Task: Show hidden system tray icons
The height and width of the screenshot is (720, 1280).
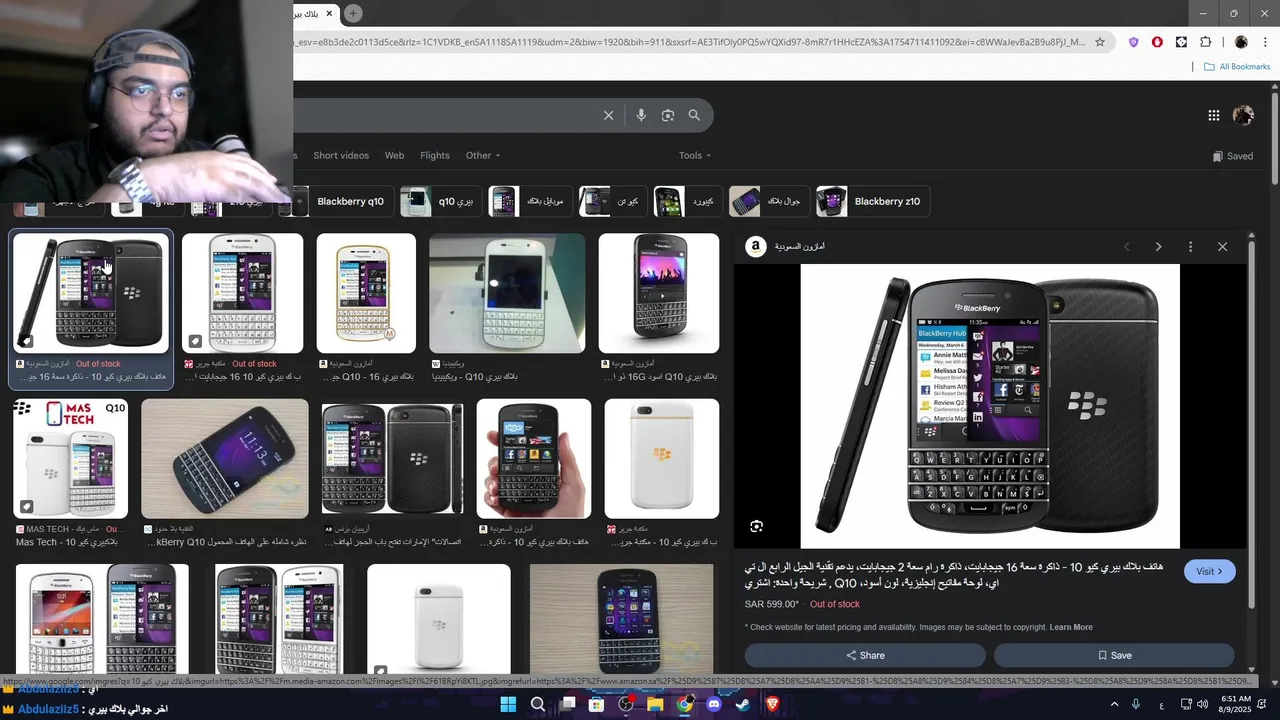Action: point(1114,704)
